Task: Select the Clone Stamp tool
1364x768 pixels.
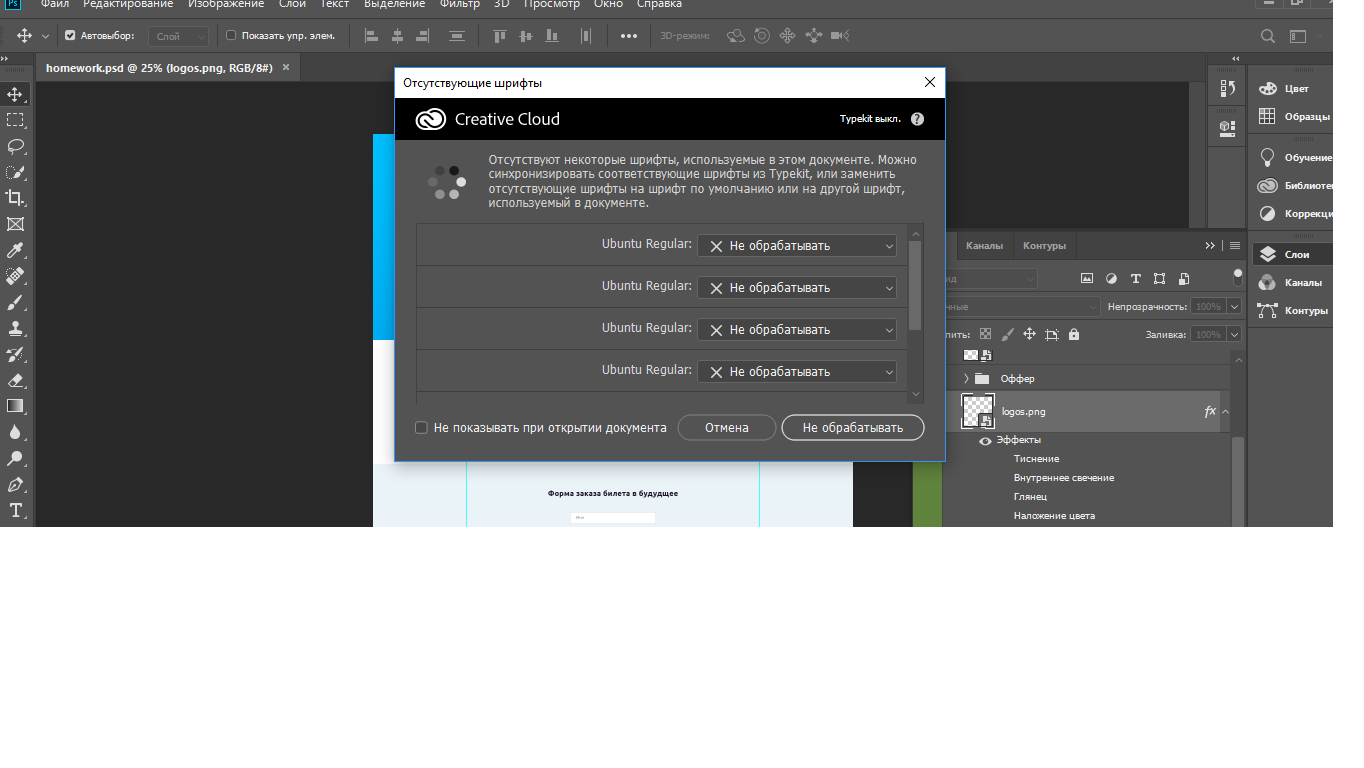Action: click(15, 328)
